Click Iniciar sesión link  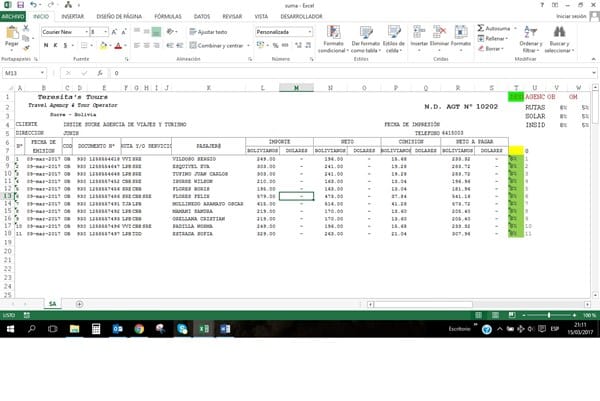click(570, 17)
